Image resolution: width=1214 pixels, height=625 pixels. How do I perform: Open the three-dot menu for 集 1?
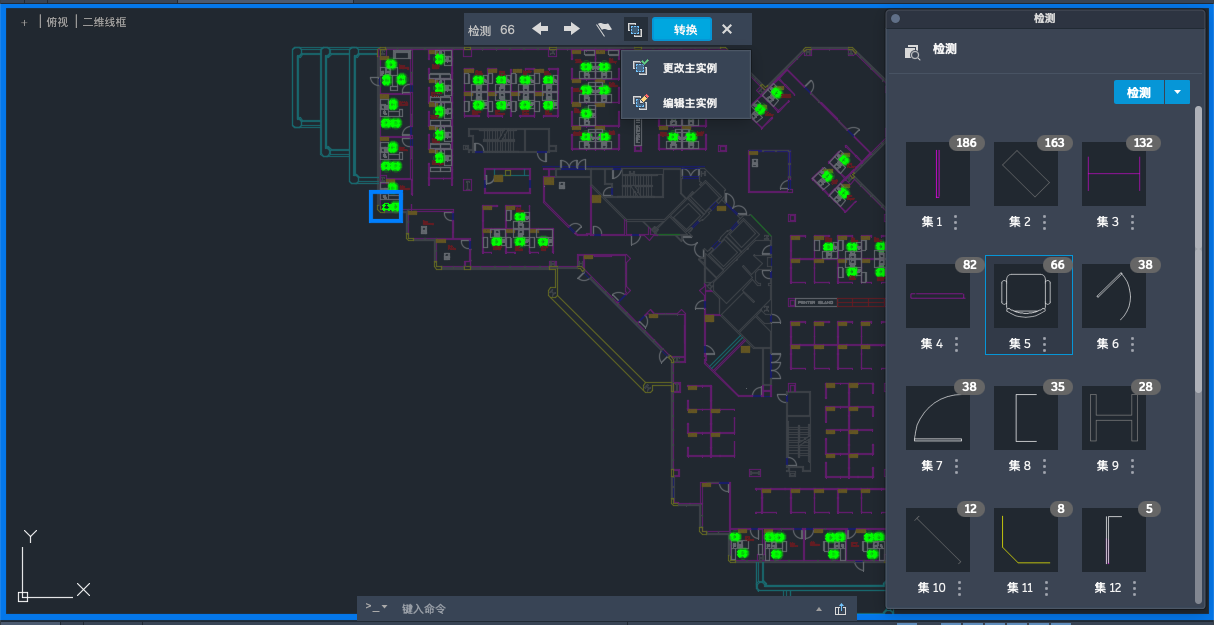tap(956, 222)
